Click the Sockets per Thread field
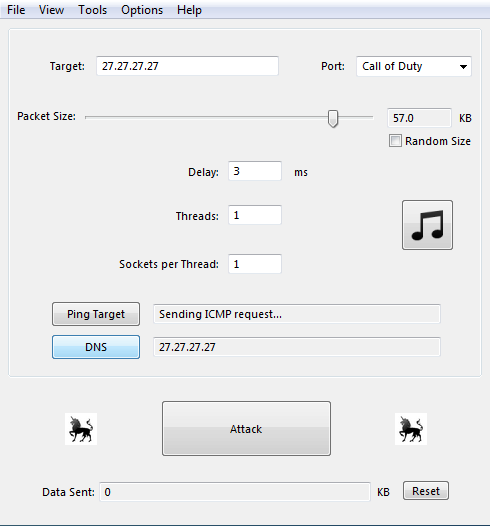The image size is (490, 526). [x=255, y=264]
